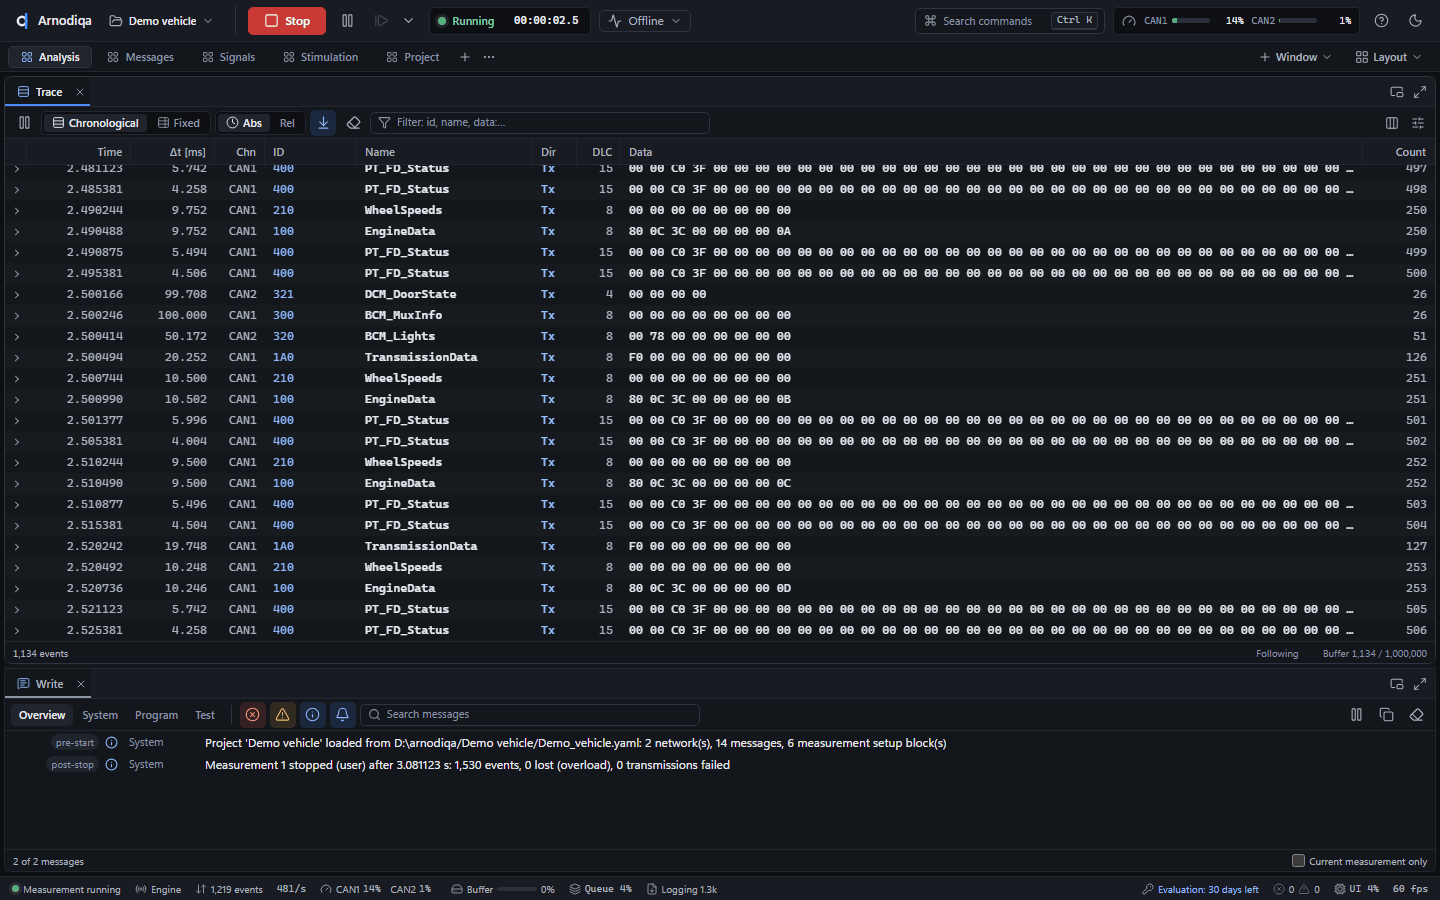
Task: Pop out the Trace panel to new window
Action: 1397,92
